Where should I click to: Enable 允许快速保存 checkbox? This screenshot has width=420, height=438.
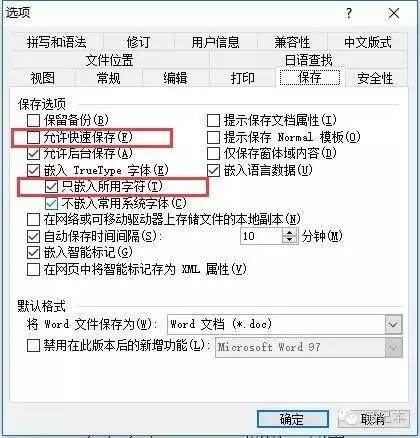(33, 137)
